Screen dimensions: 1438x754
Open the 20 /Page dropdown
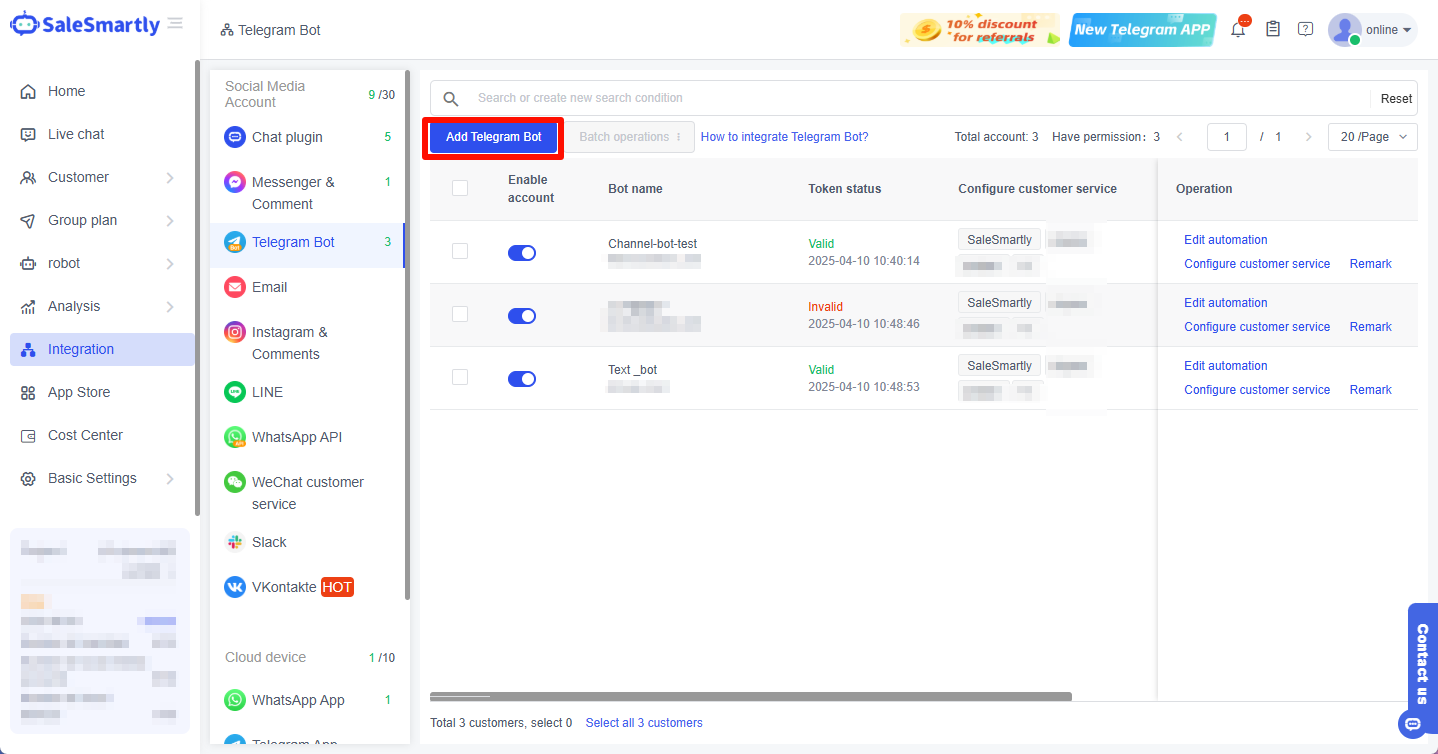point(1372,137)
